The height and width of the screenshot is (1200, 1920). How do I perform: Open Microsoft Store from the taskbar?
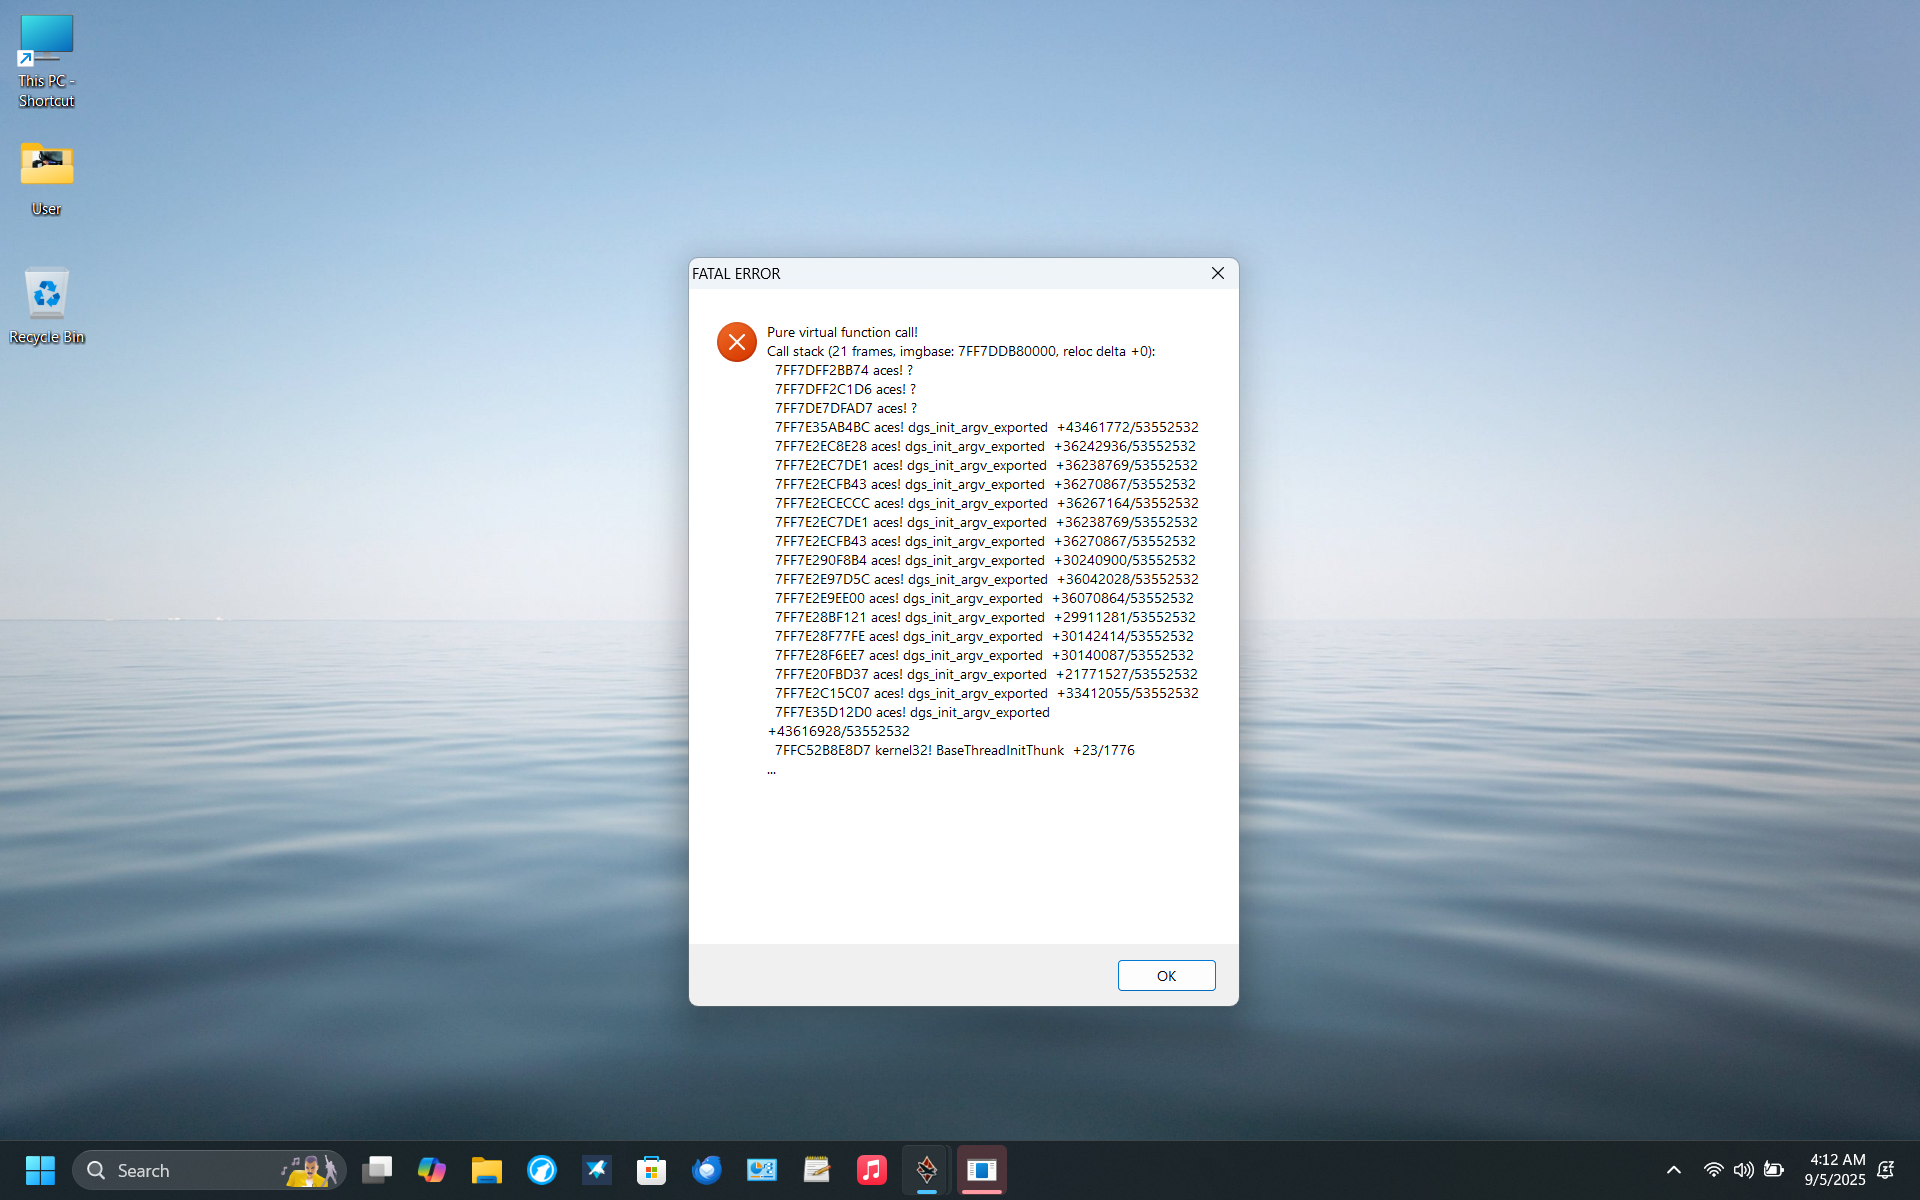pos(651,1170)
